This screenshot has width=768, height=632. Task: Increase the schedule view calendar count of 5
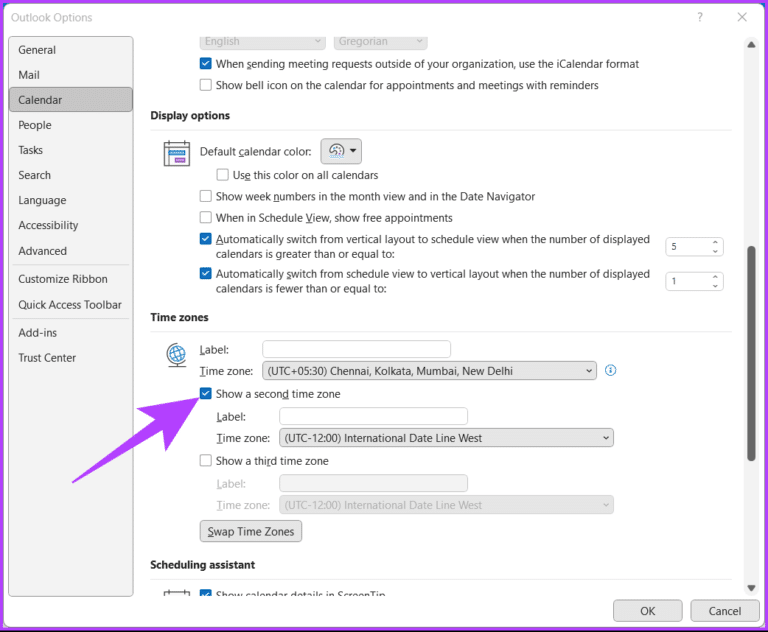tap(715, 243)
